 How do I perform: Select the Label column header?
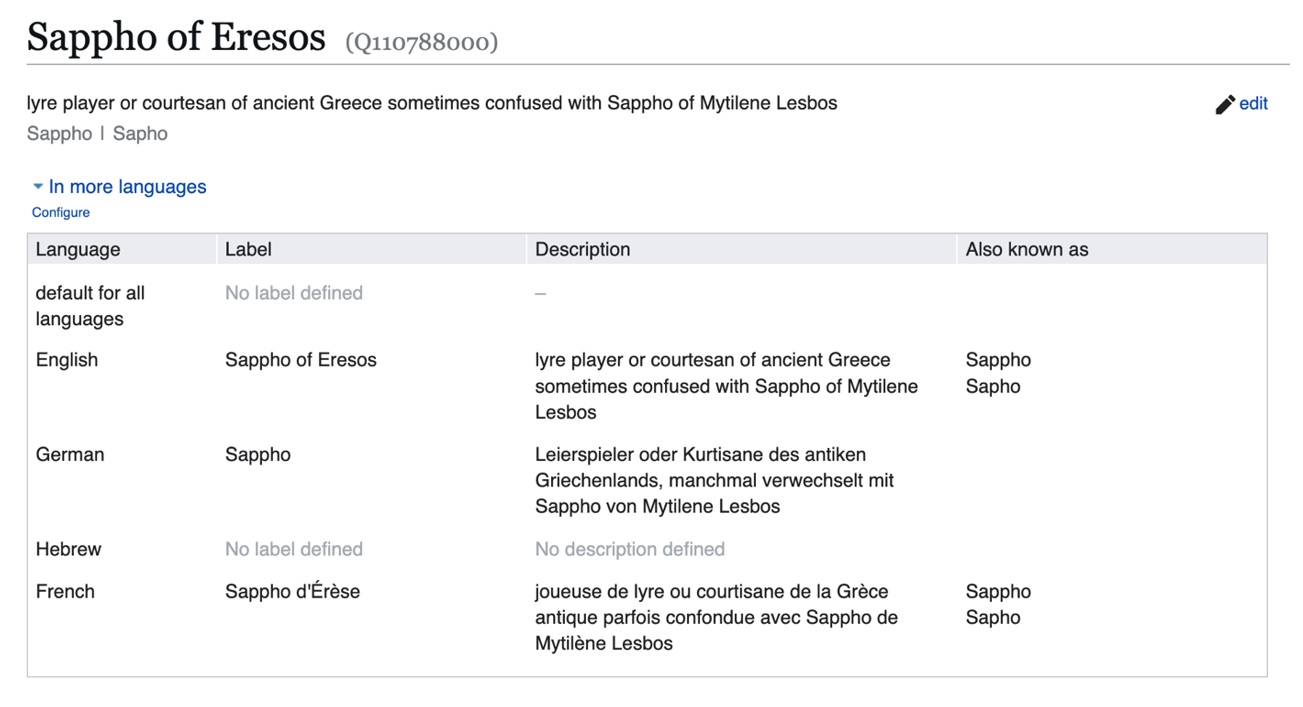[x=248, y=249]
